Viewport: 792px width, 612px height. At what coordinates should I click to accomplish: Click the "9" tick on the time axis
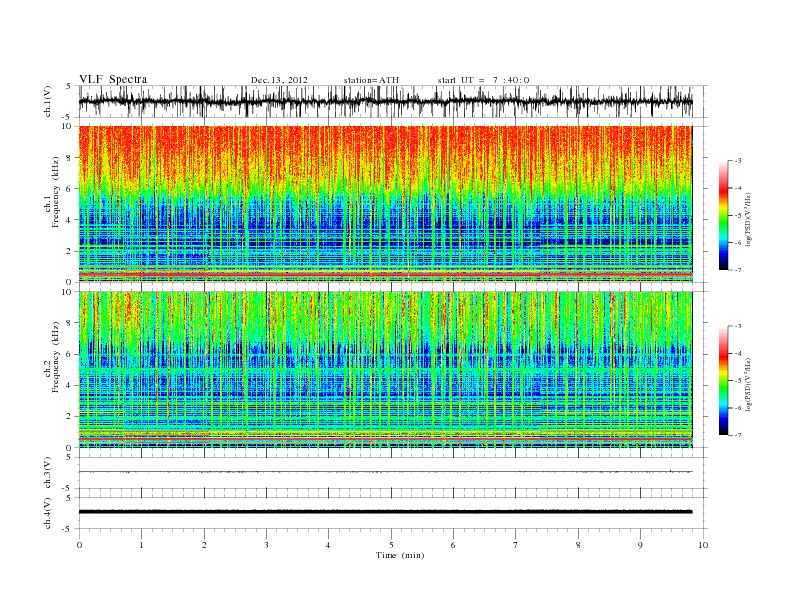(x=640, y=545)
